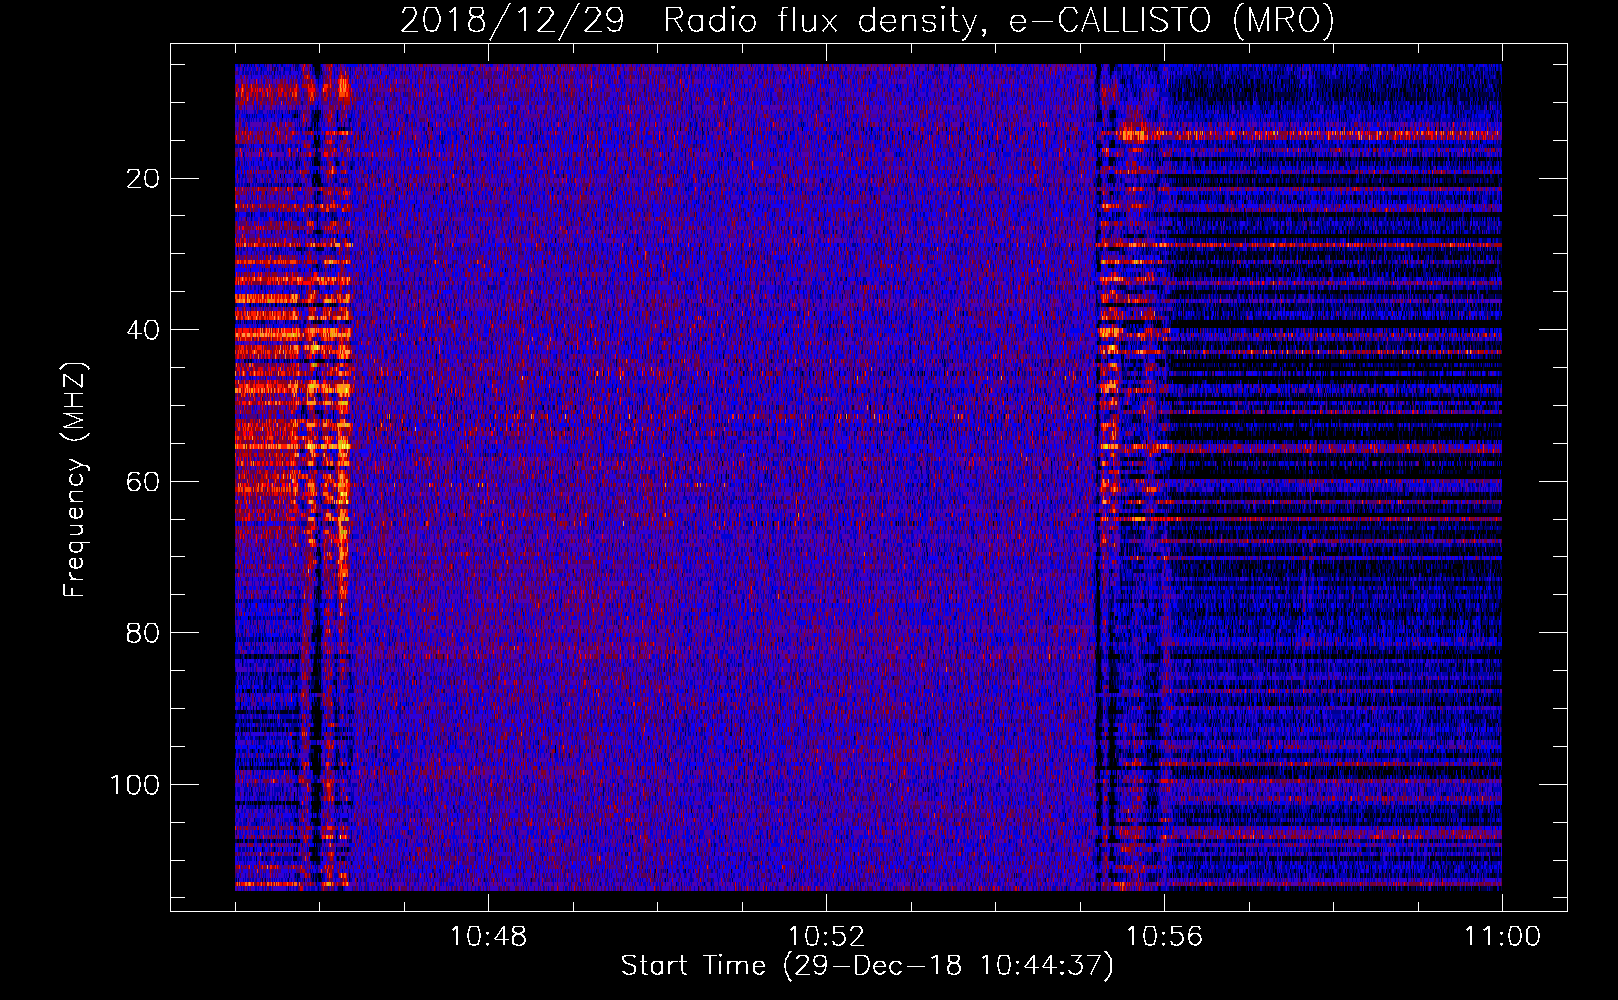Click the plot title 'Radio flux density, e-CALLISTO (MRO)'
The height and width of the screenshot is (1000, 1618).
(999, 21)
